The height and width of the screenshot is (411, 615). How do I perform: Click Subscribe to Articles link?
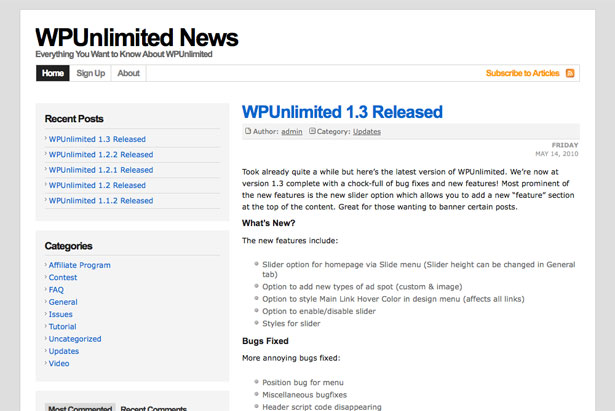(522, 73)
